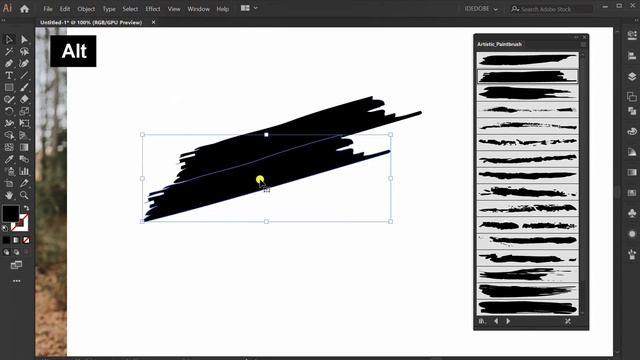
Task: Select the Scale tool
Action: (24, 111)
